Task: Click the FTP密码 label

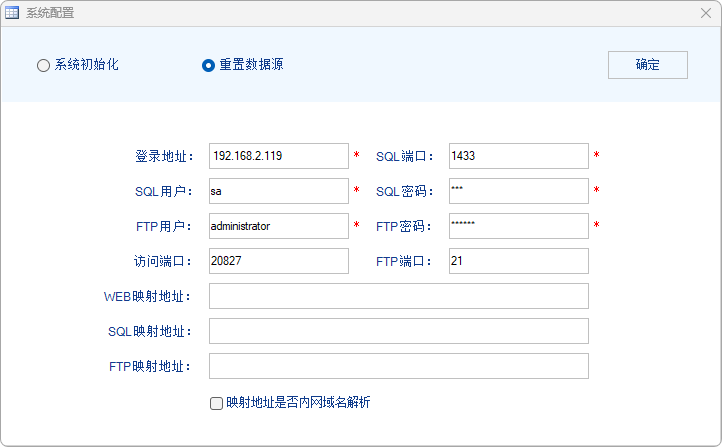Action: tap(404, 226)
